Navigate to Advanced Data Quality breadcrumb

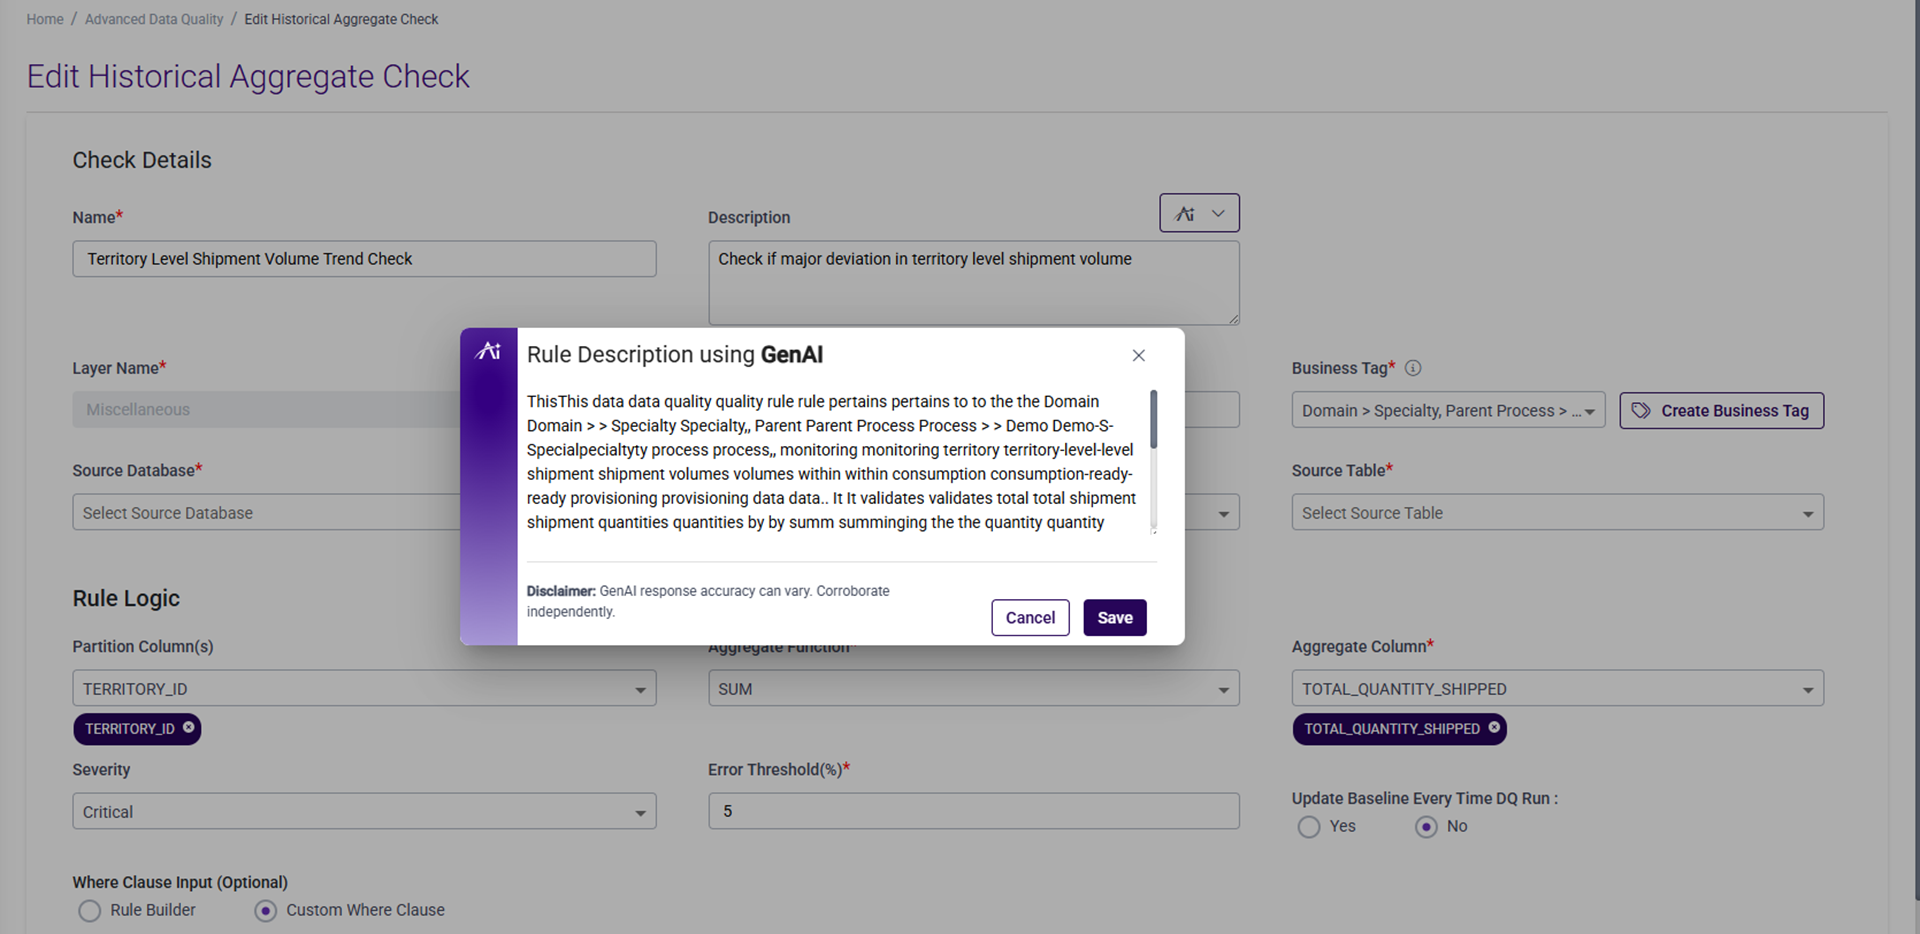[154, 19]
